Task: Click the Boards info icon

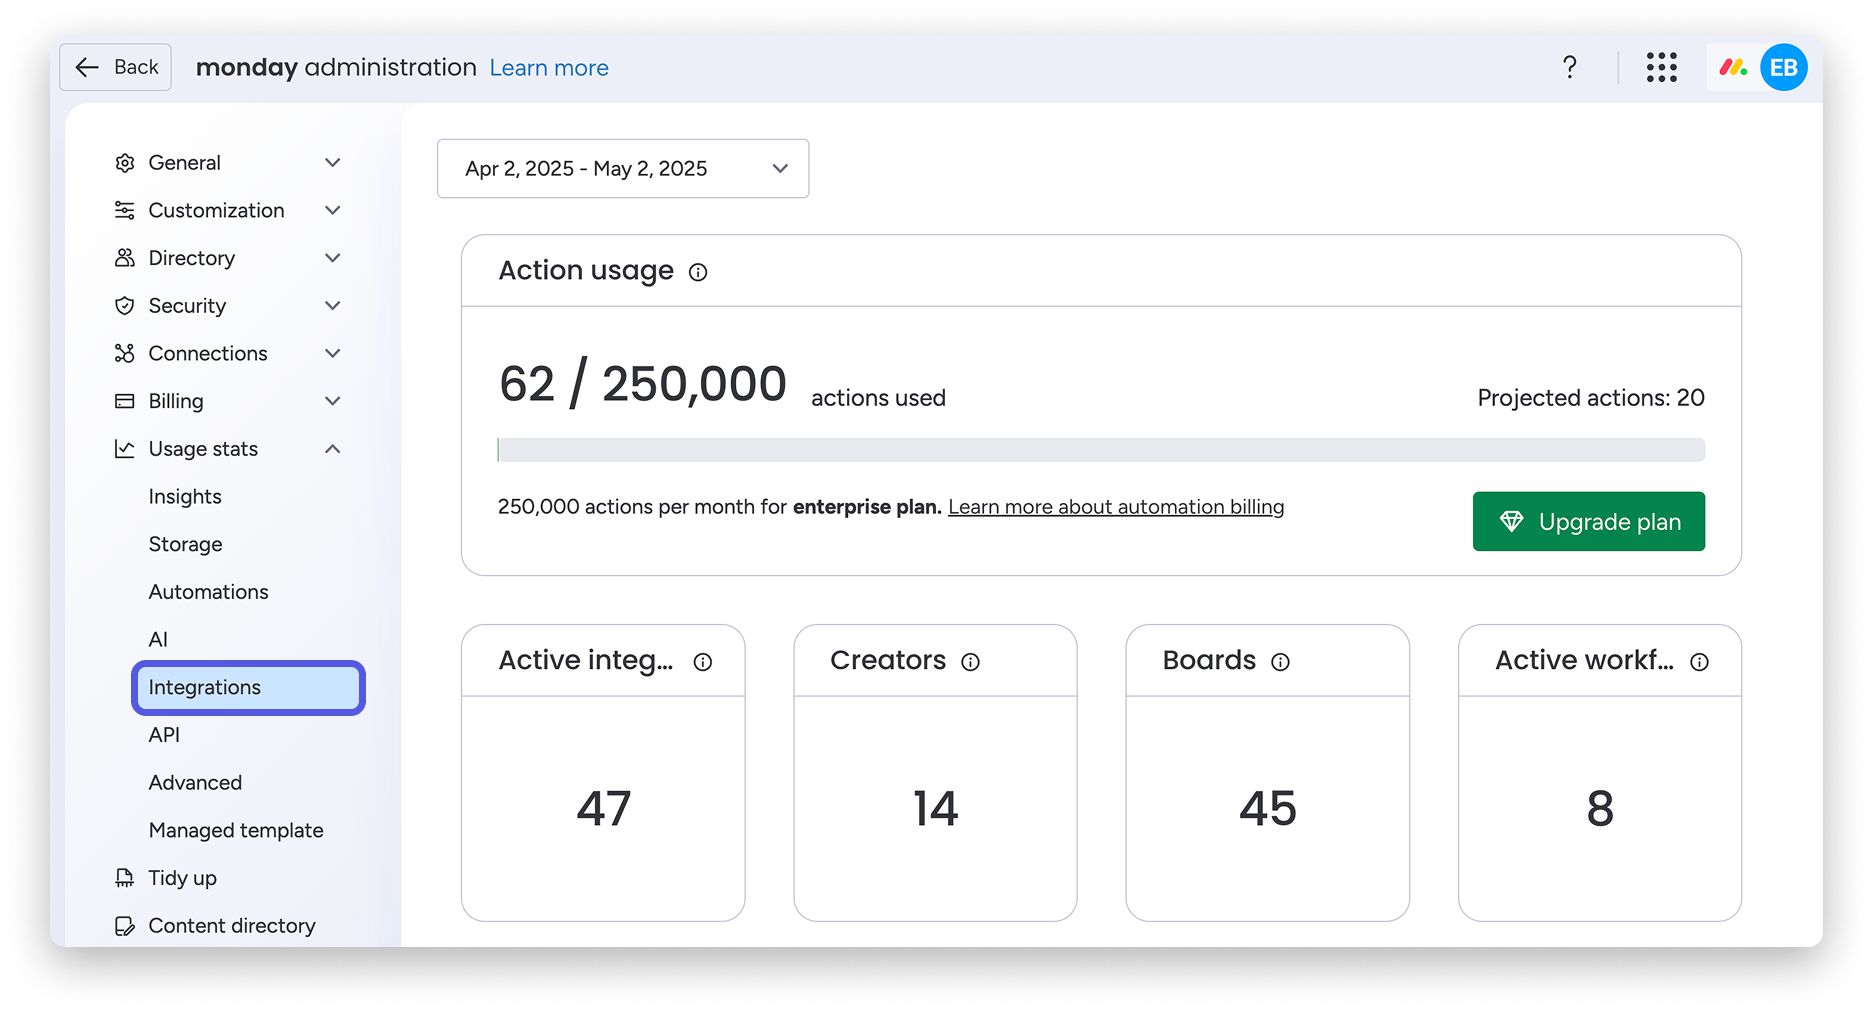Action: (1281, 662)
